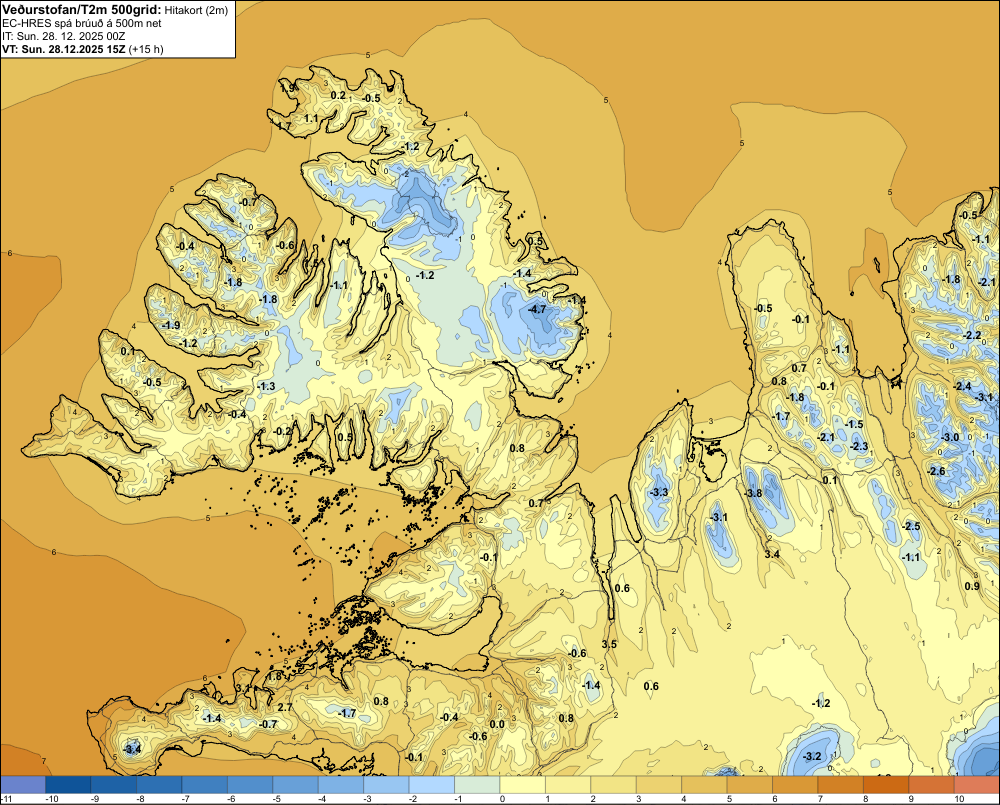Click the orange swatch between 8 and 9
The width and height of the screenshot is (1000, 805).
point(886,784)
